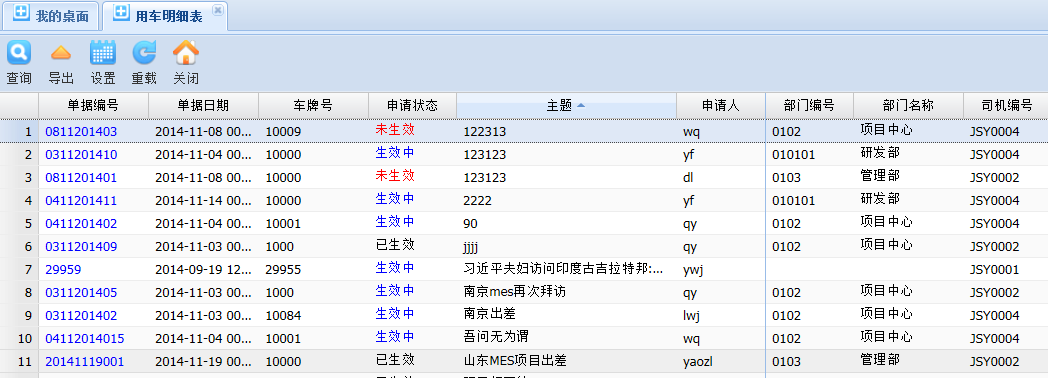Click the 查询 search icon
The width and height of the screenshot is (1048, 378).
[19, 52]
